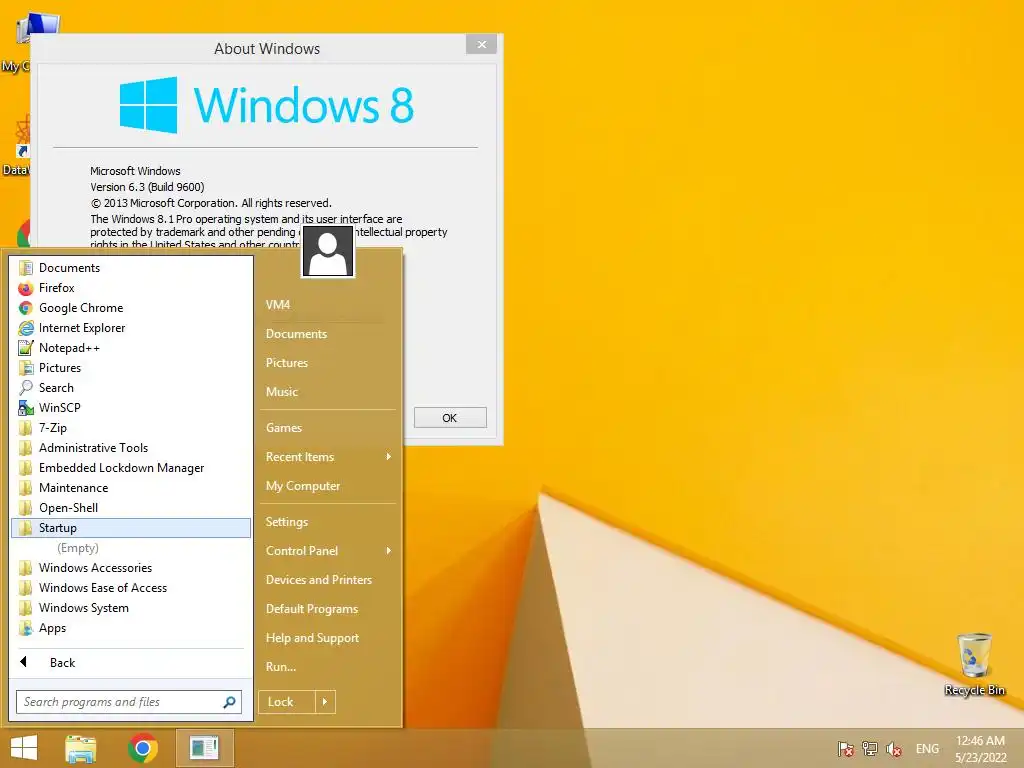Viewport: 1024px width, 768px height.
Task: Expand the Windows Accessories folder
Action: pos(131,568)
